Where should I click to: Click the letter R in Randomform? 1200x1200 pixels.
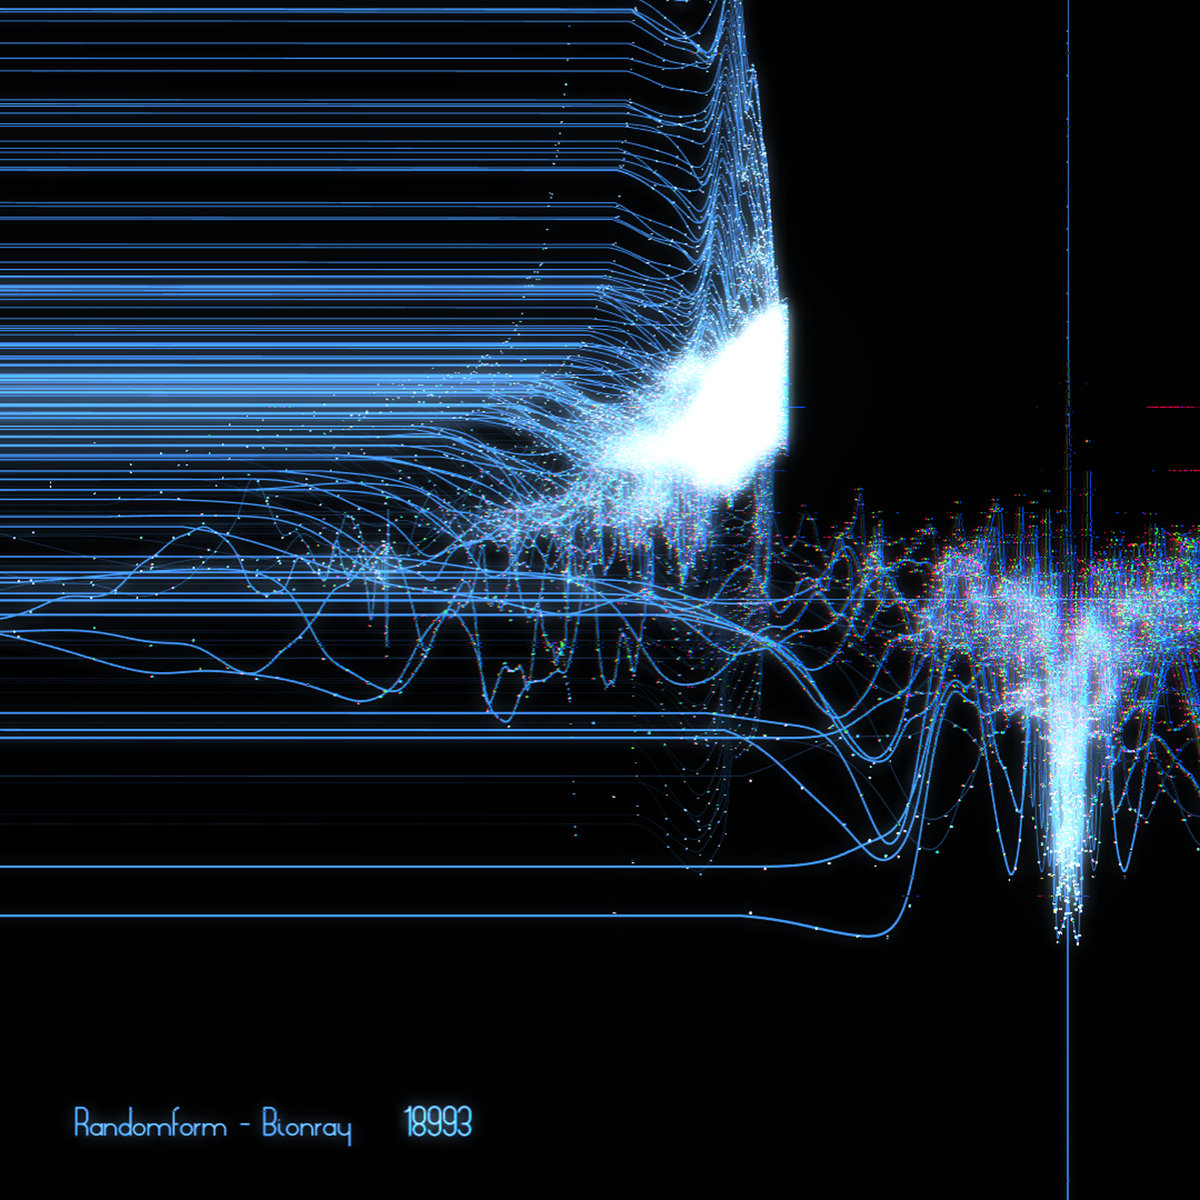[83, 1123]
